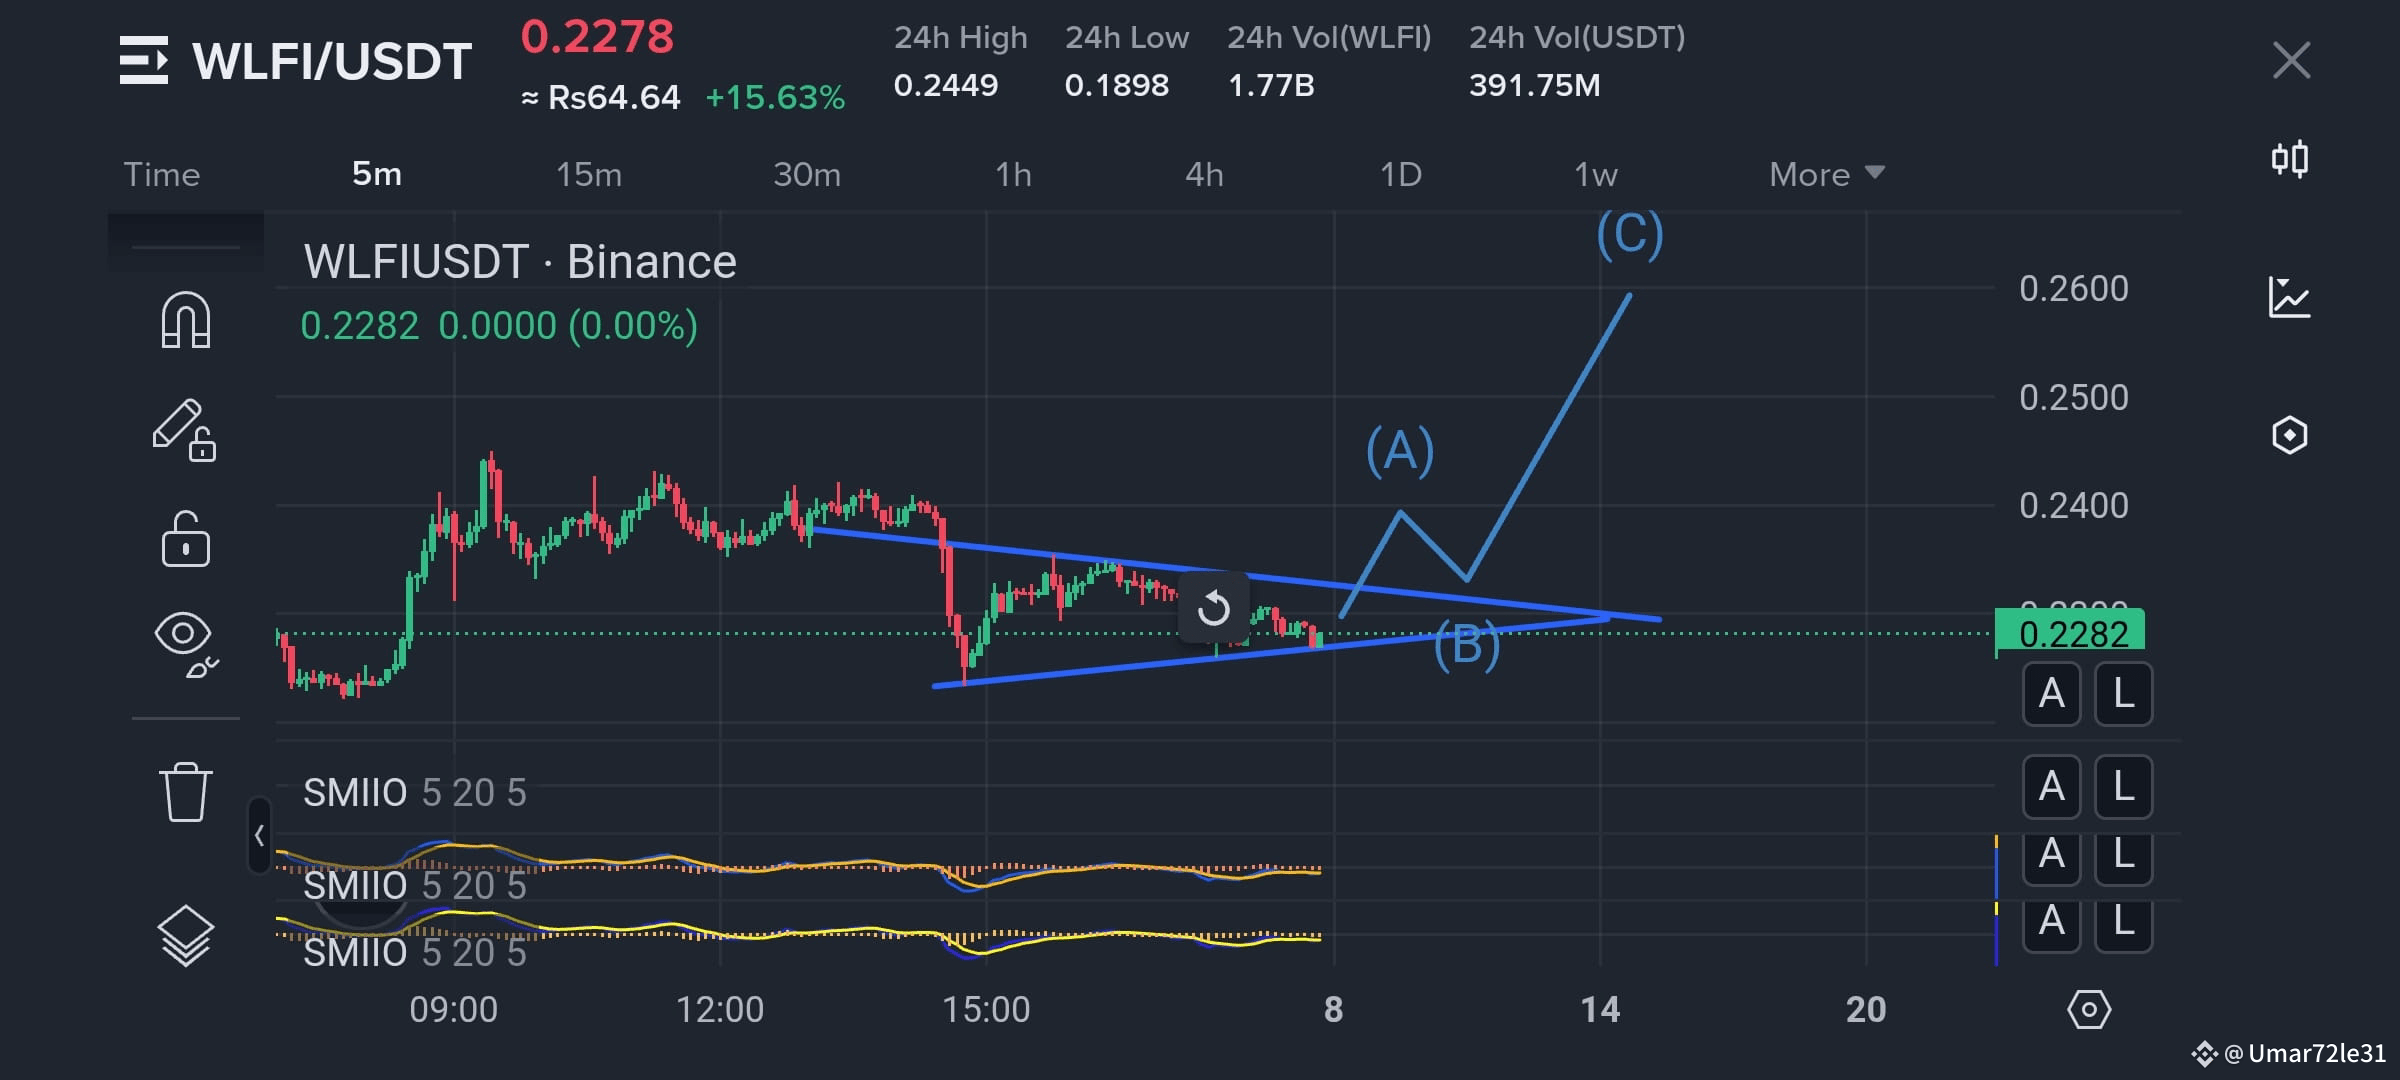Click the 24h Low value 0.1898
This screenshot has width=2400, height=1080.
point(1117,85)
